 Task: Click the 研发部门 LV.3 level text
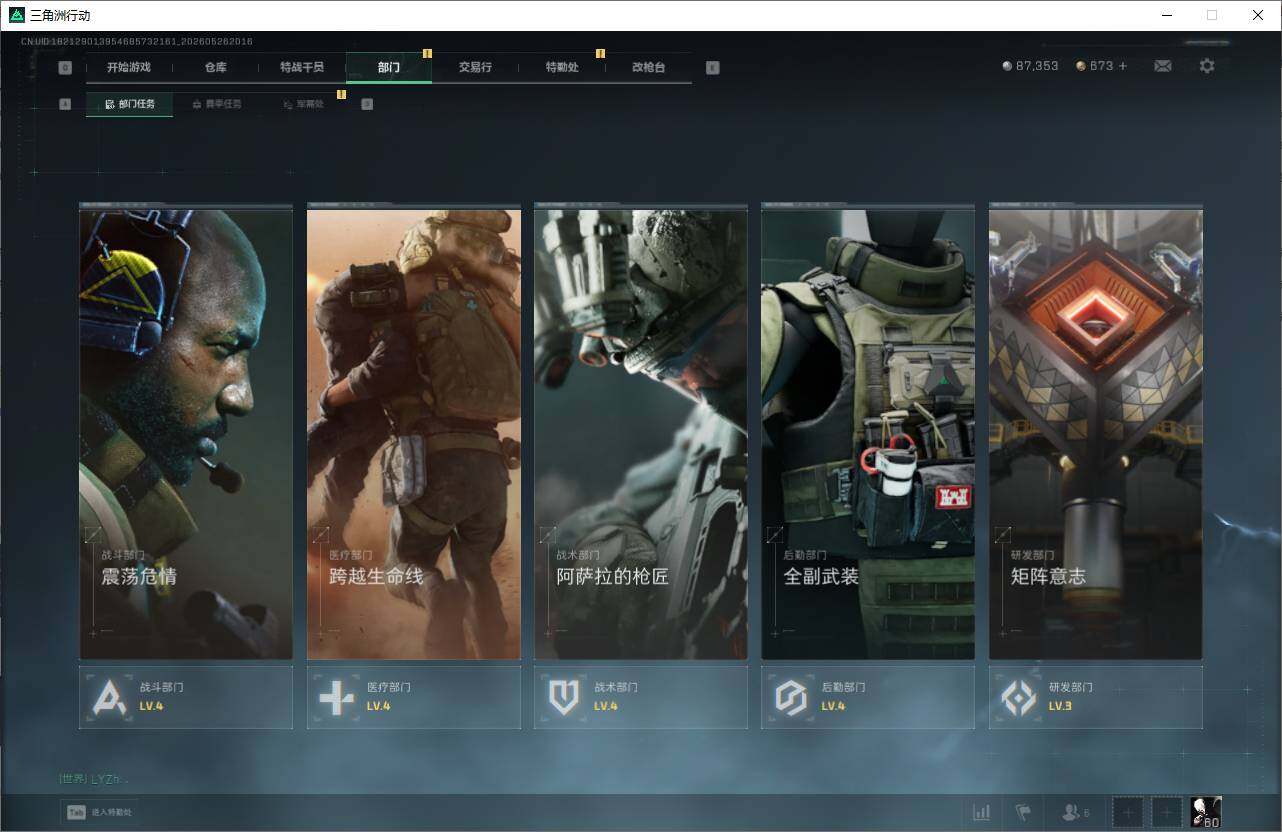pos(1060,706)
